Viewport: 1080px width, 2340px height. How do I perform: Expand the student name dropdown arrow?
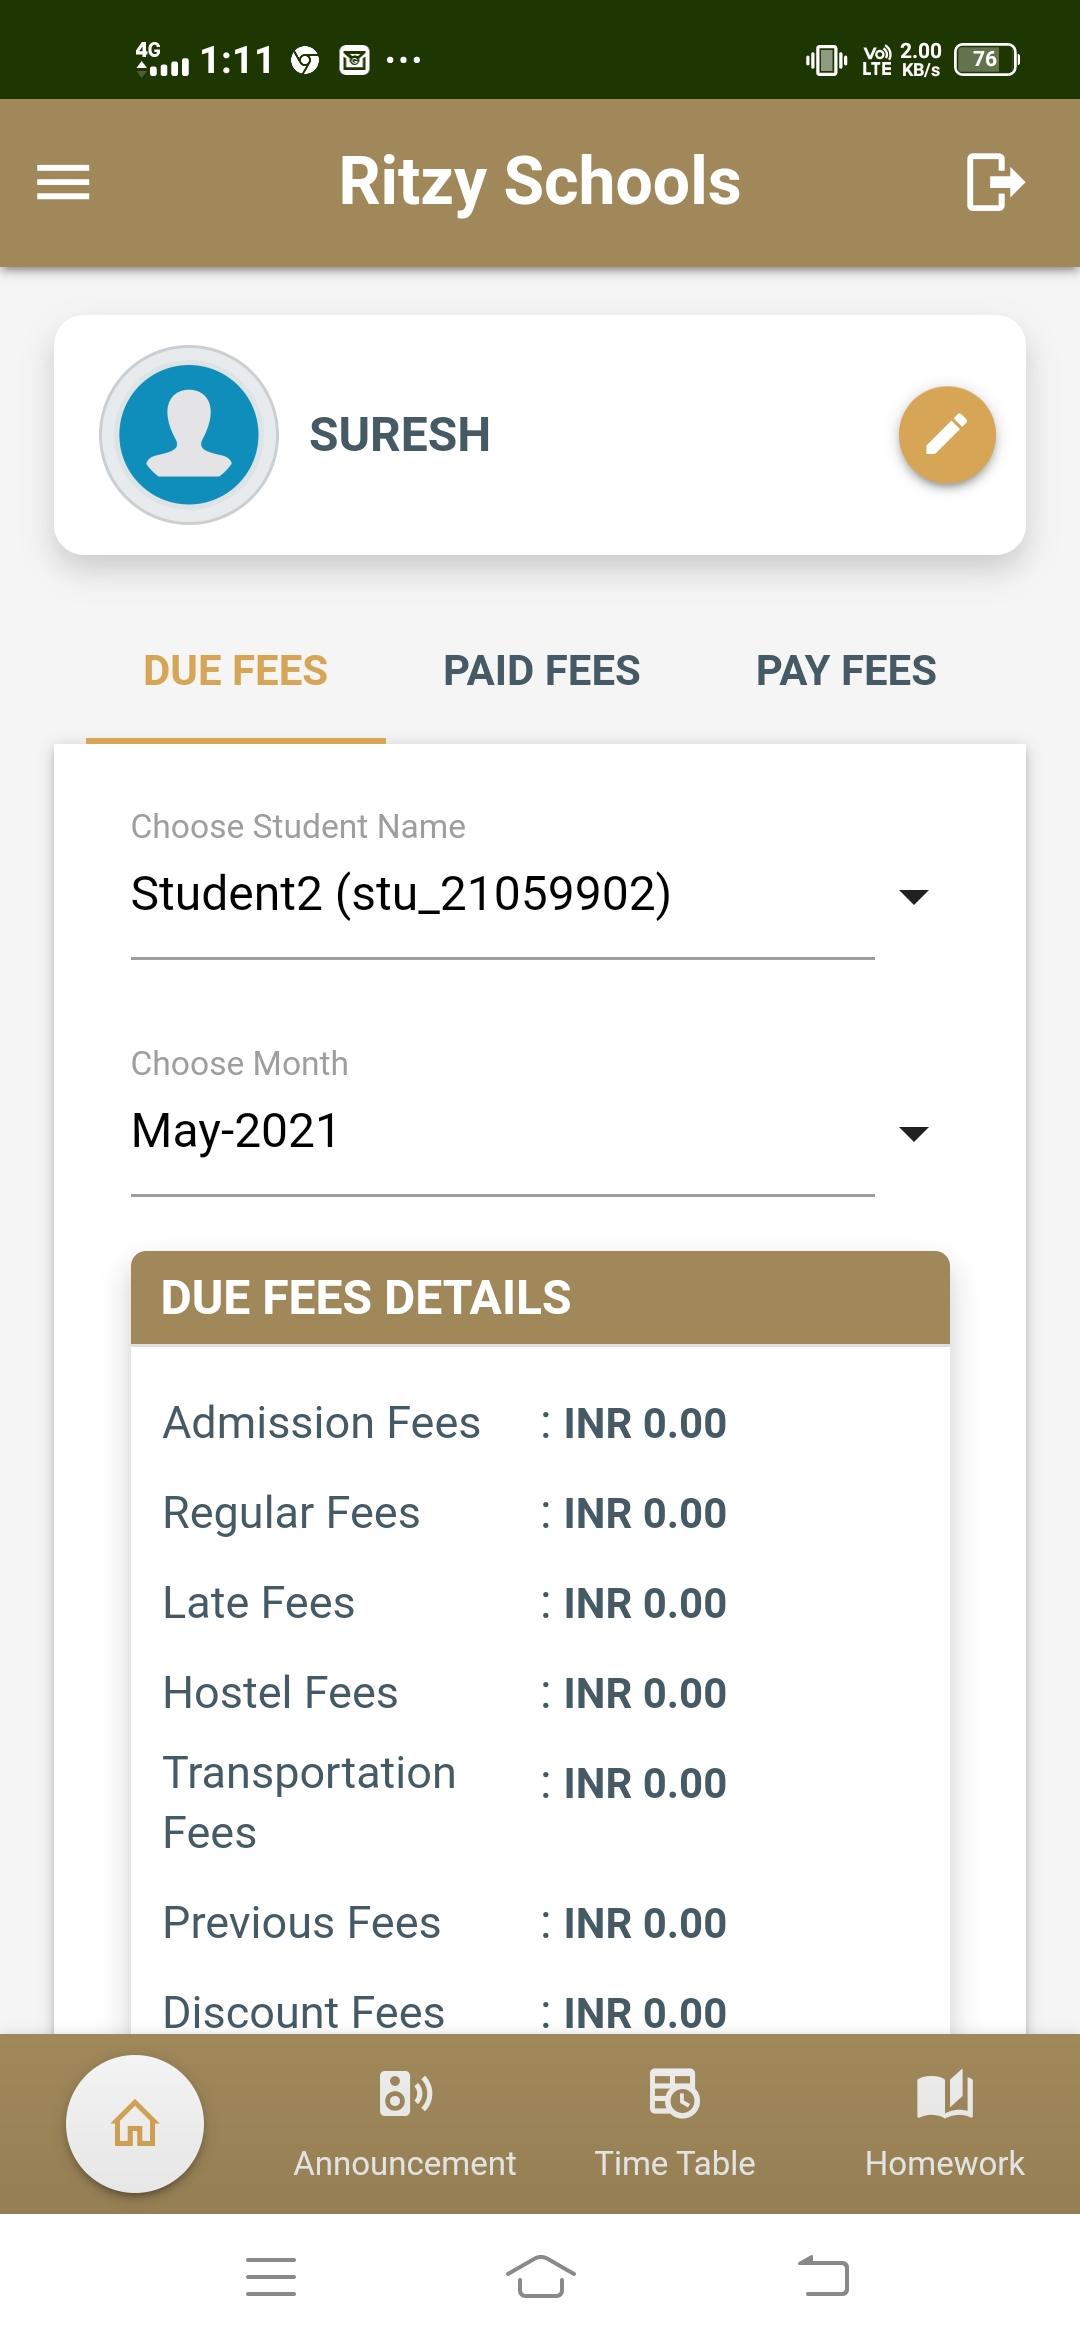(914, 896)
